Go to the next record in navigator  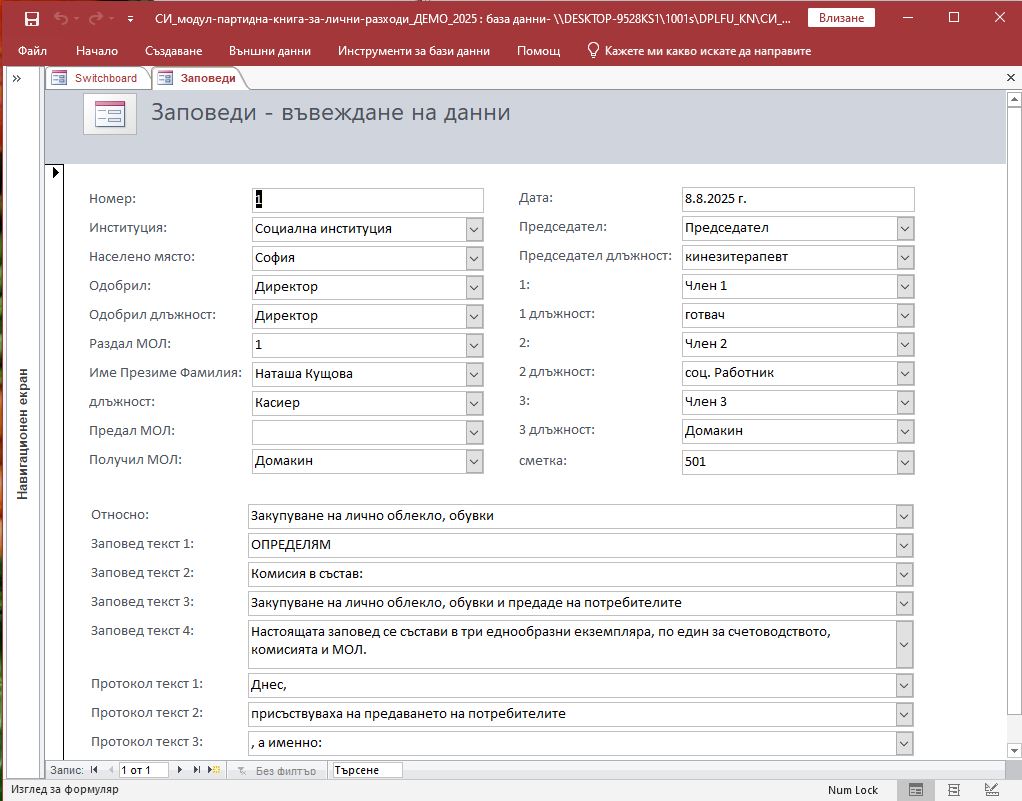(180, 770)
